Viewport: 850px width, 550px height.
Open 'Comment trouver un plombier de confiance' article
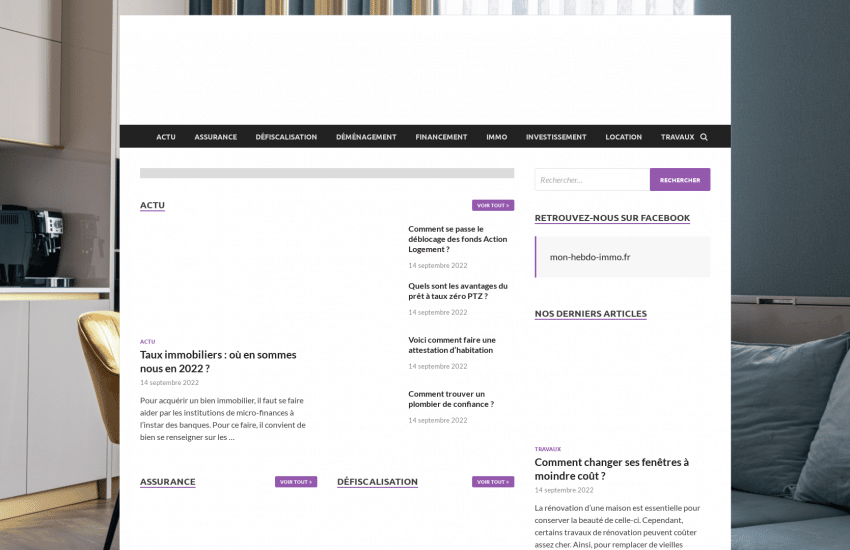[x=450, y=399]
